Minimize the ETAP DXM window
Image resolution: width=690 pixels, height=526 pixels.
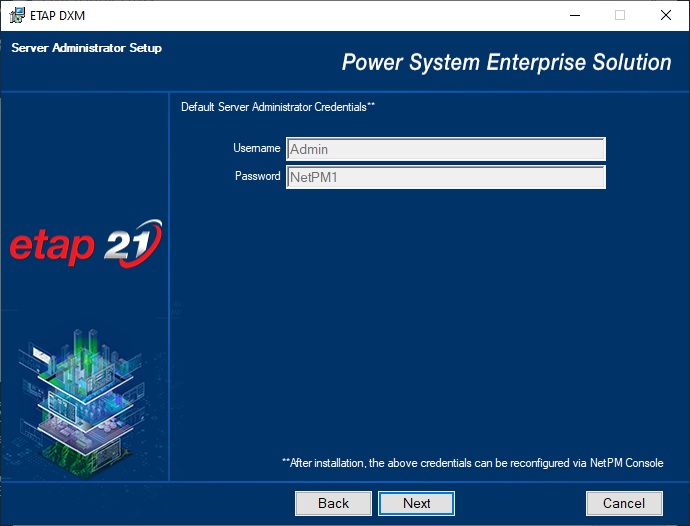coord(574,15)
